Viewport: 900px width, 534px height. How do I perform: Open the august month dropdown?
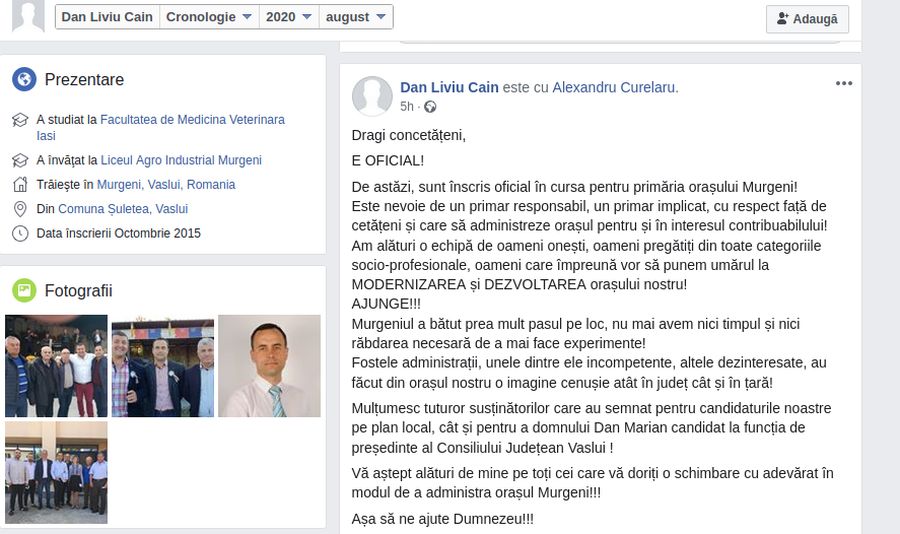pos(355,17)
